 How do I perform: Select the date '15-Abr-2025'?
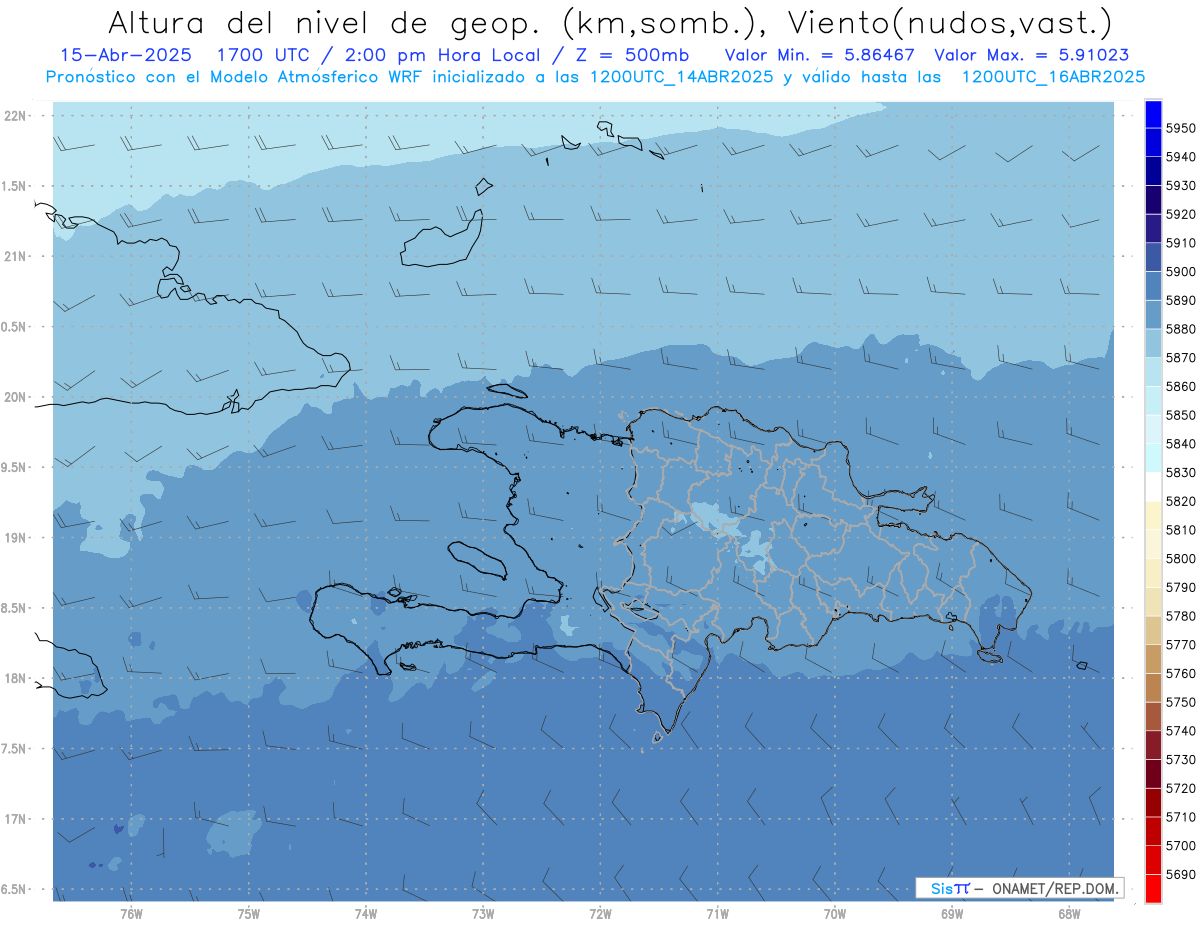pos(125,55)
